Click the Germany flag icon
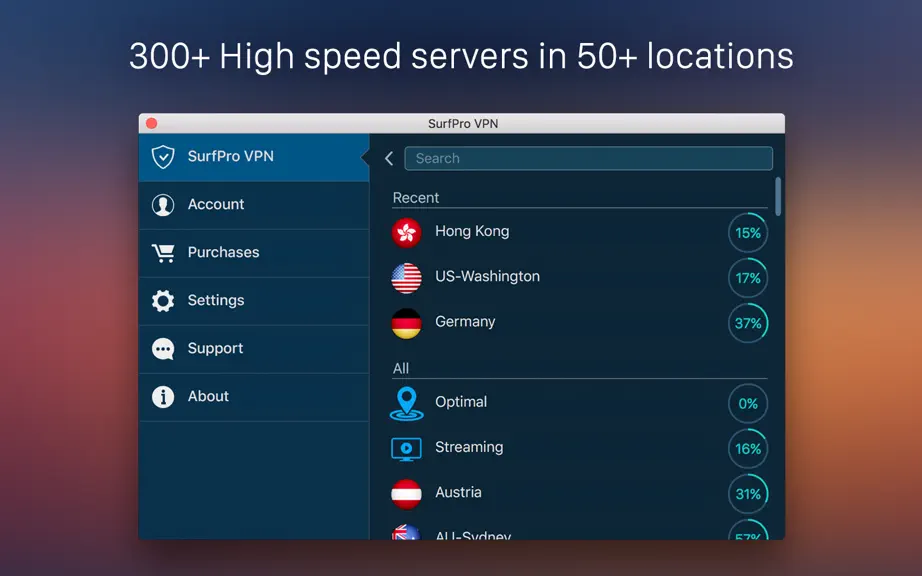Image resolution: width=922 pixels, height=576 pixels. click(x=406, y=323)
